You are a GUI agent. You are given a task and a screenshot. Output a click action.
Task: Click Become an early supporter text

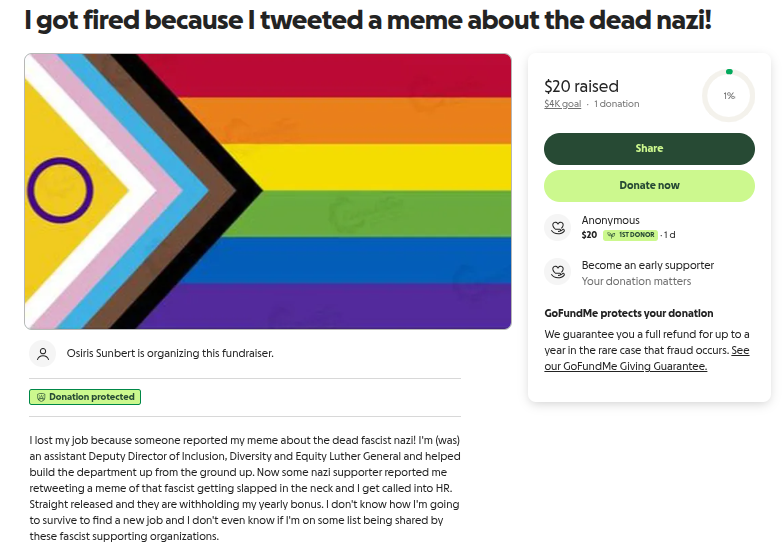tap(648, 265)
